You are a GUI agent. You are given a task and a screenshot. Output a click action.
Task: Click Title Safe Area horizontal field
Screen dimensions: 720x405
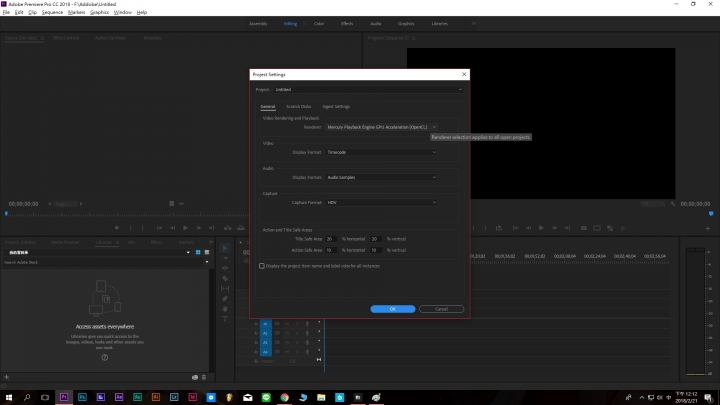pos(331,239)
